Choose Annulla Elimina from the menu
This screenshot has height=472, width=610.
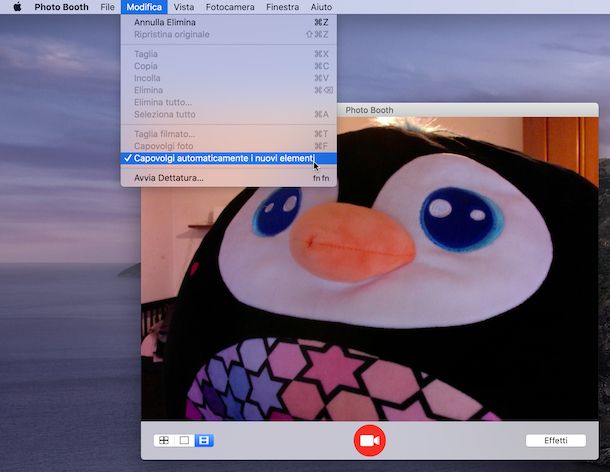[x=229, y=22]
